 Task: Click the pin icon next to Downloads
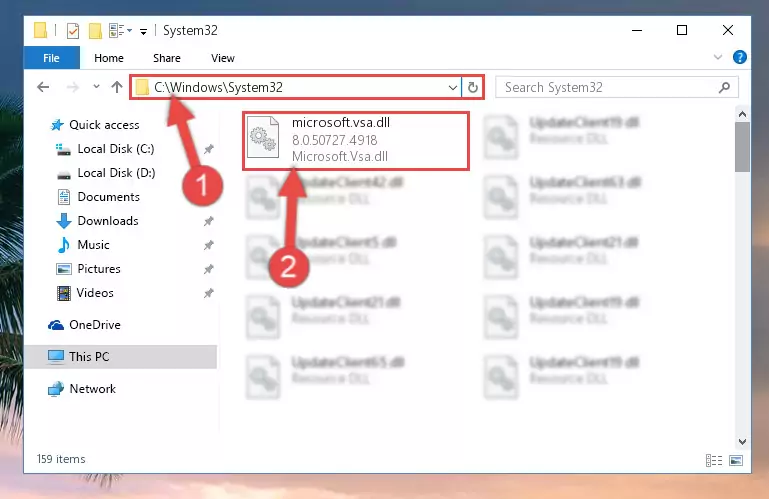pos(208,221)
